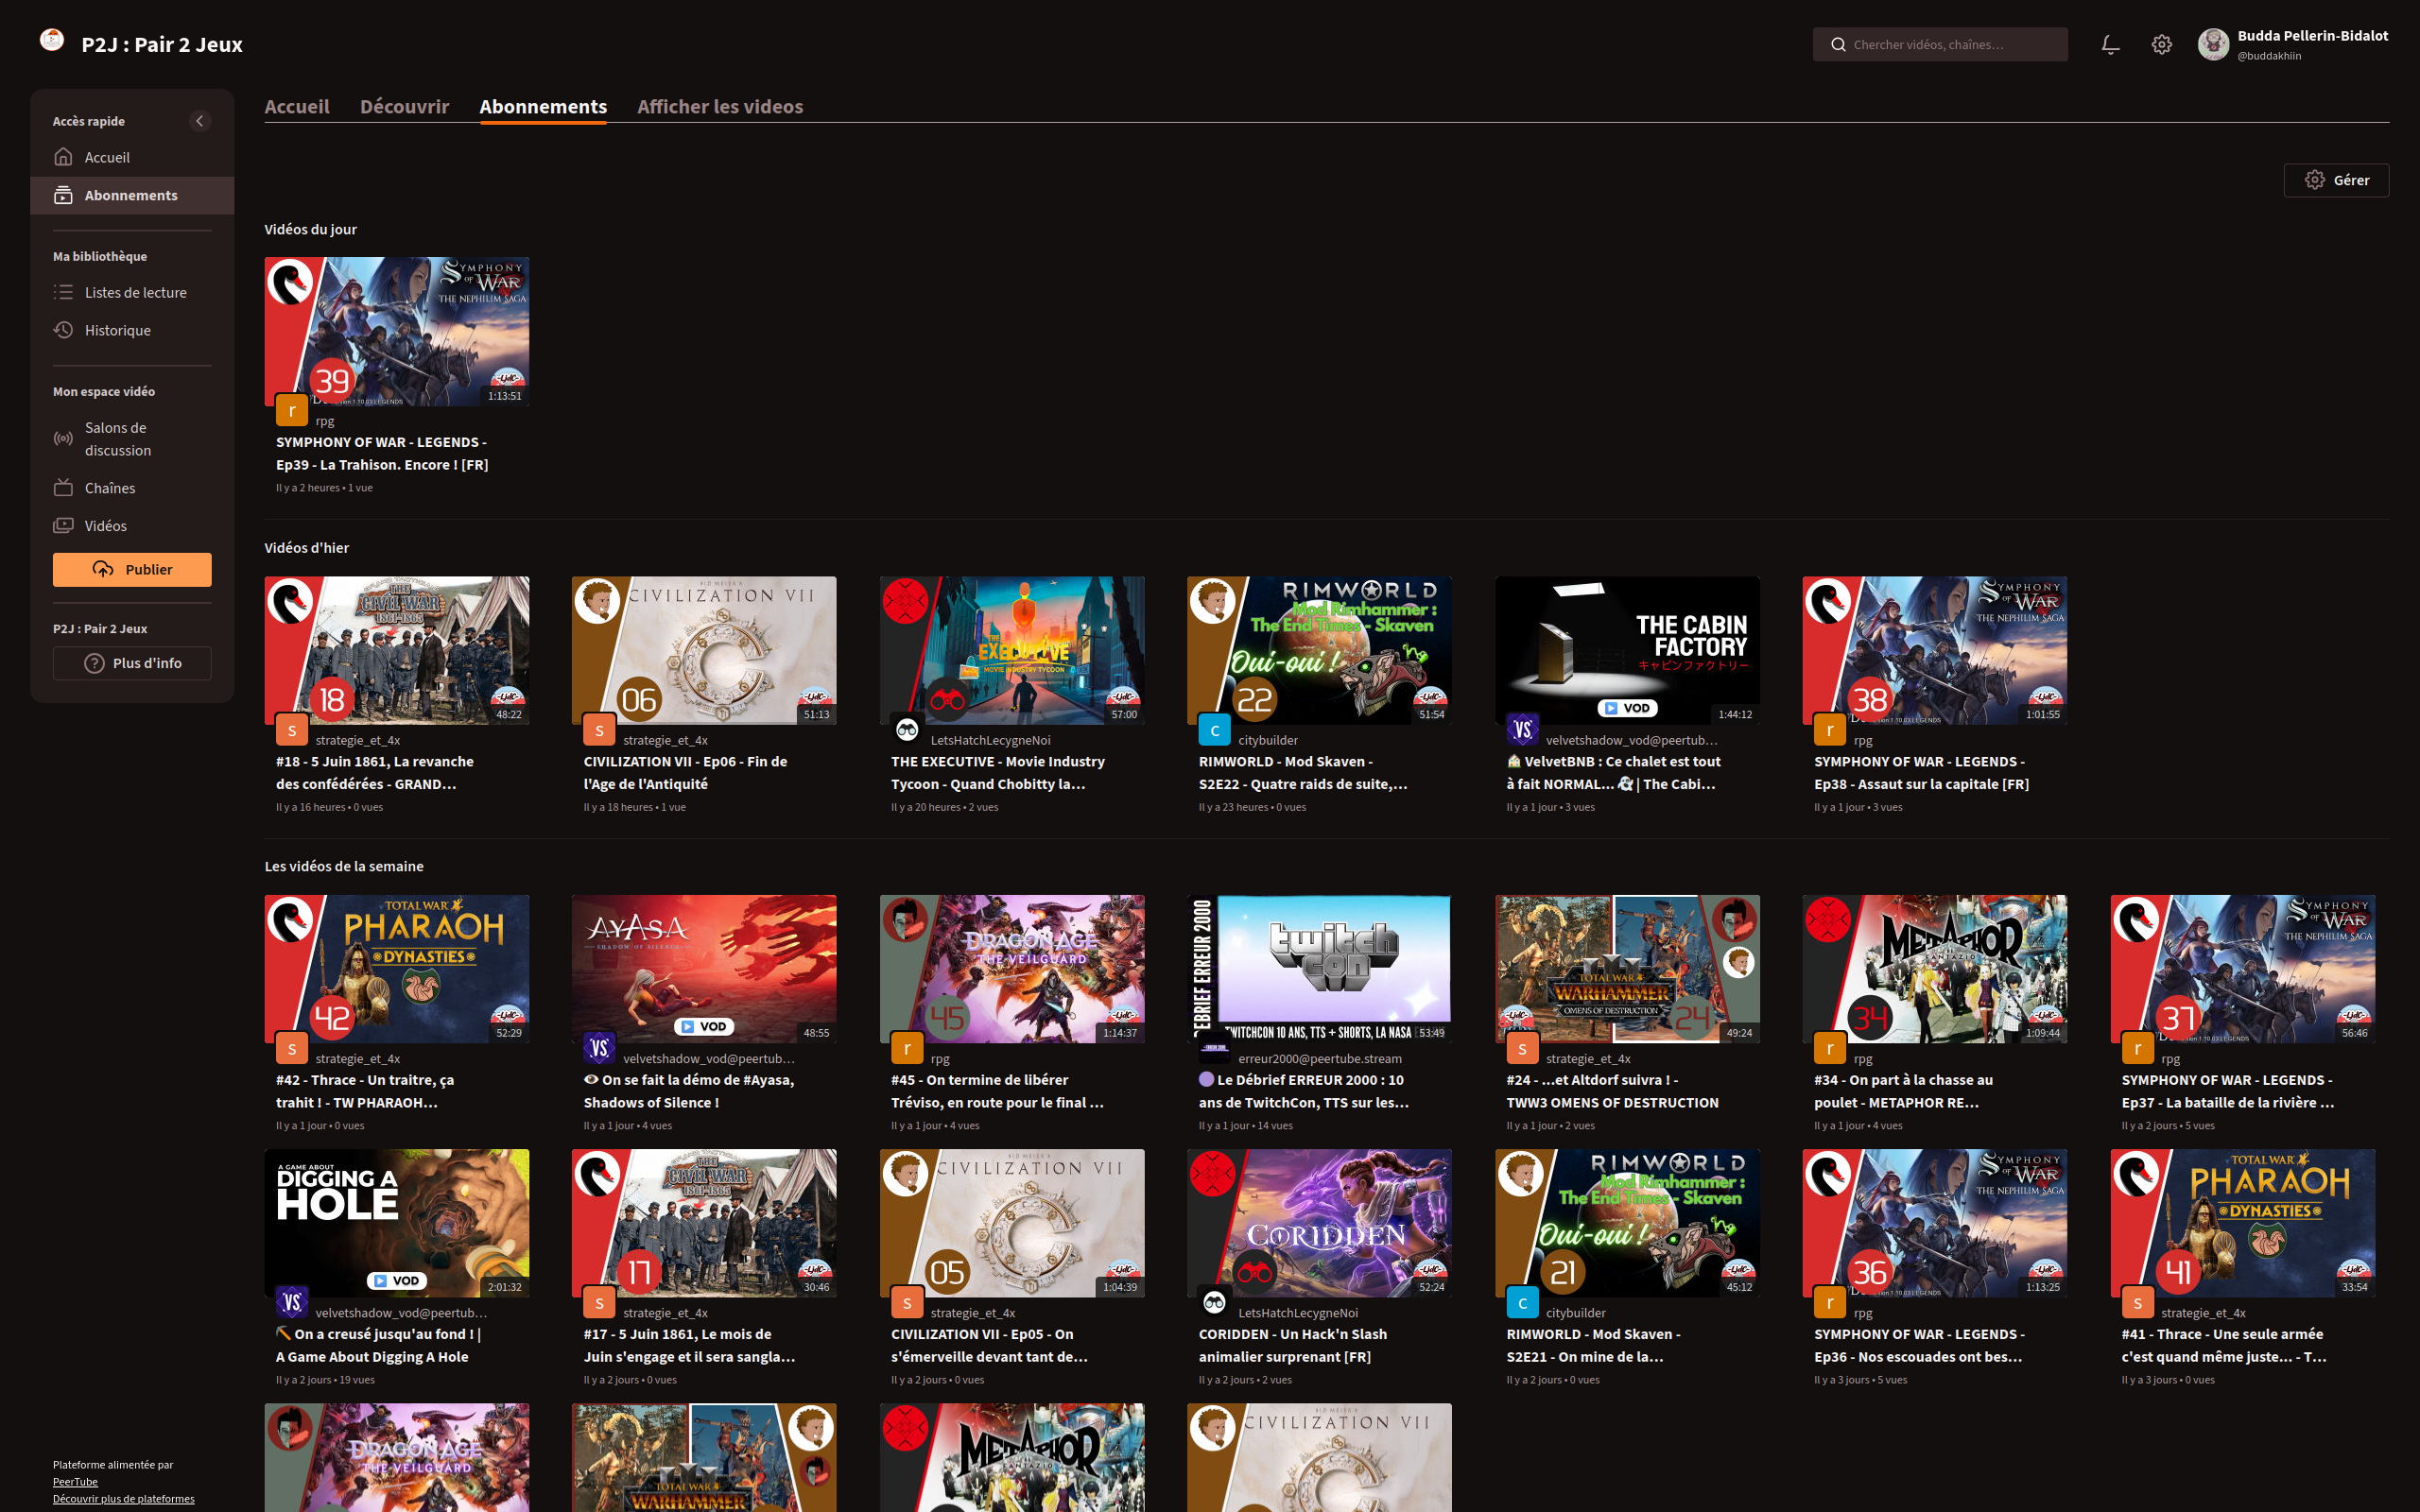This screenshot has width=2420, height=1512.
Task: Collapse the Accès rapide sidebar chevron
Action: 200,121
